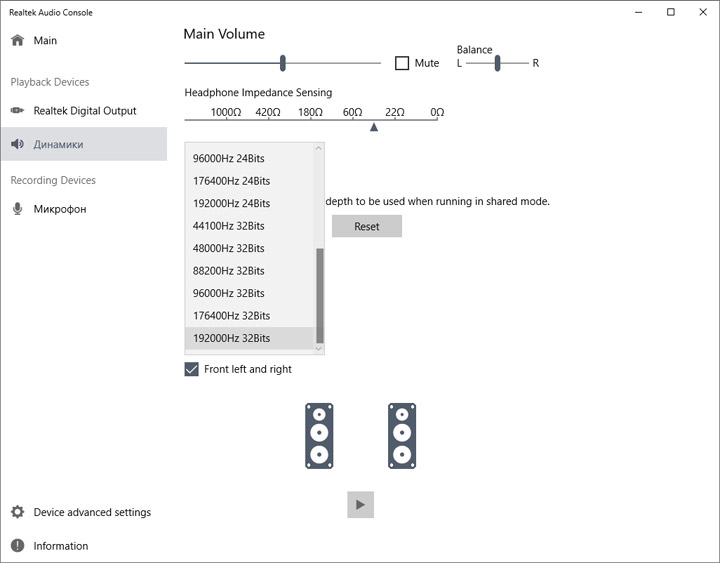The width and height of the screenshot is (720, 563).
Task: Click the 420Ω impedance label
Action: point(268,112)
